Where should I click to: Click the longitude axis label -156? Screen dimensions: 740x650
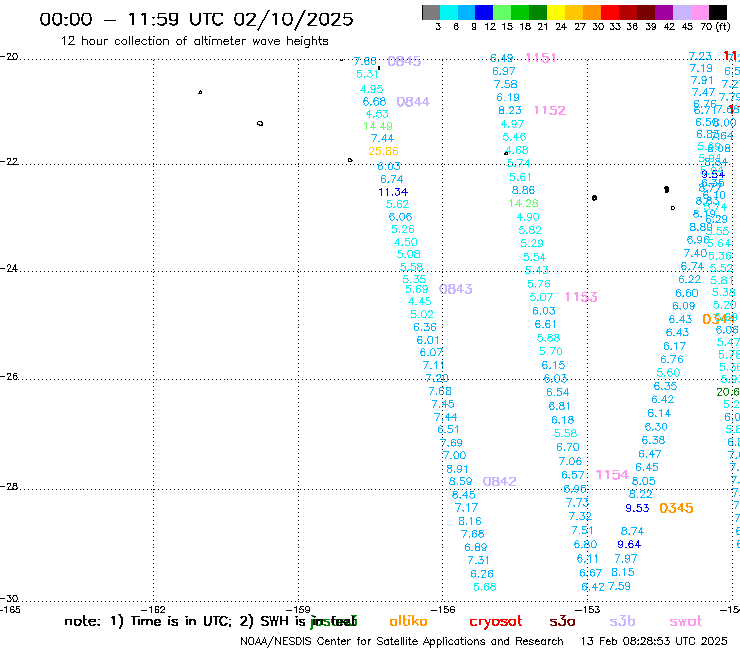443,609
